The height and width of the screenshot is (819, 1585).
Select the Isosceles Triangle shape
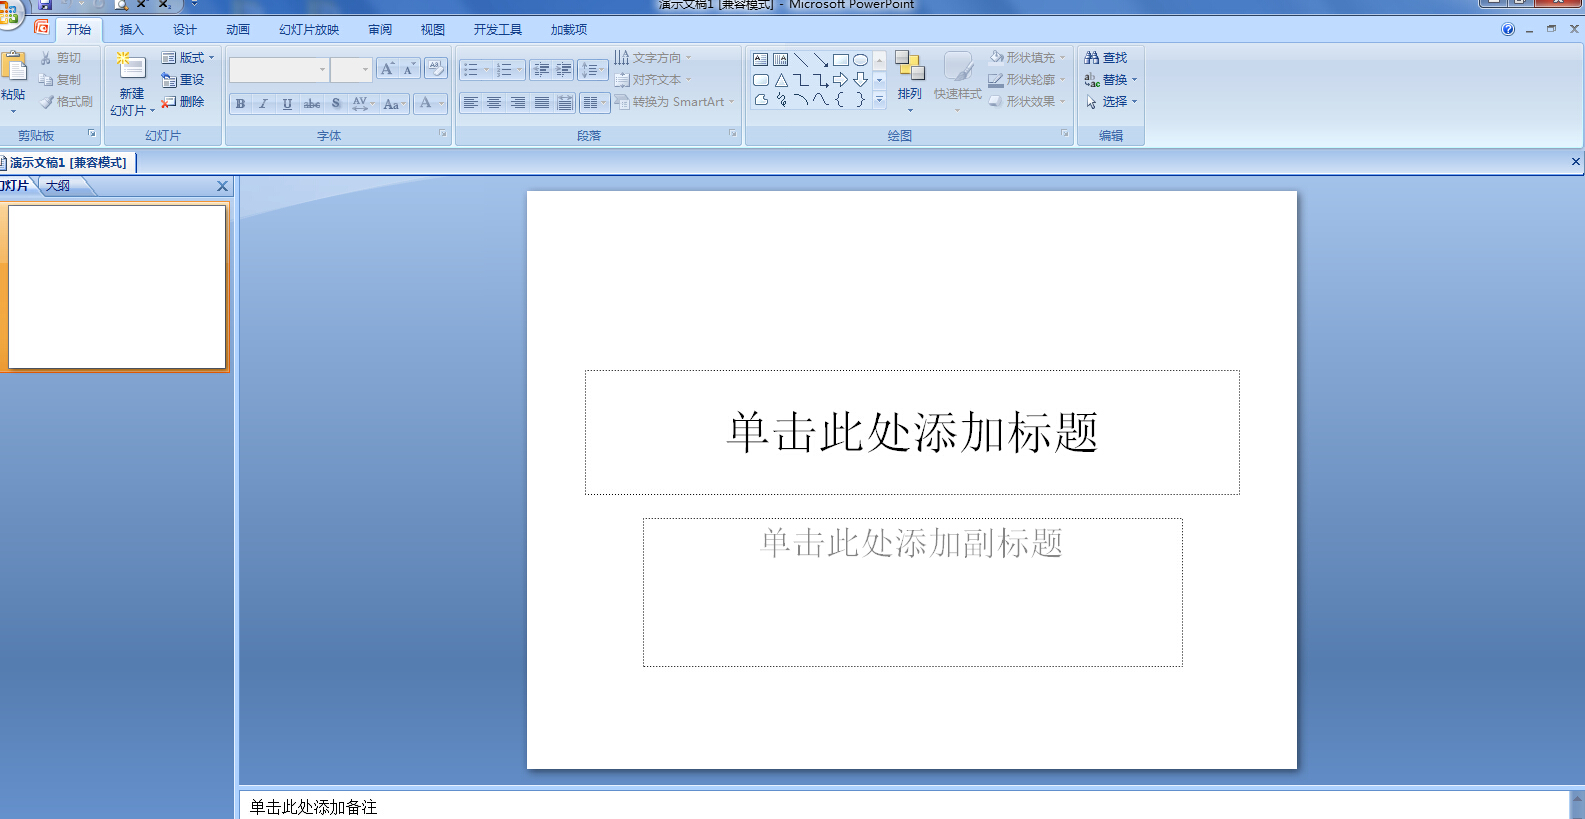tap(781, 80)
